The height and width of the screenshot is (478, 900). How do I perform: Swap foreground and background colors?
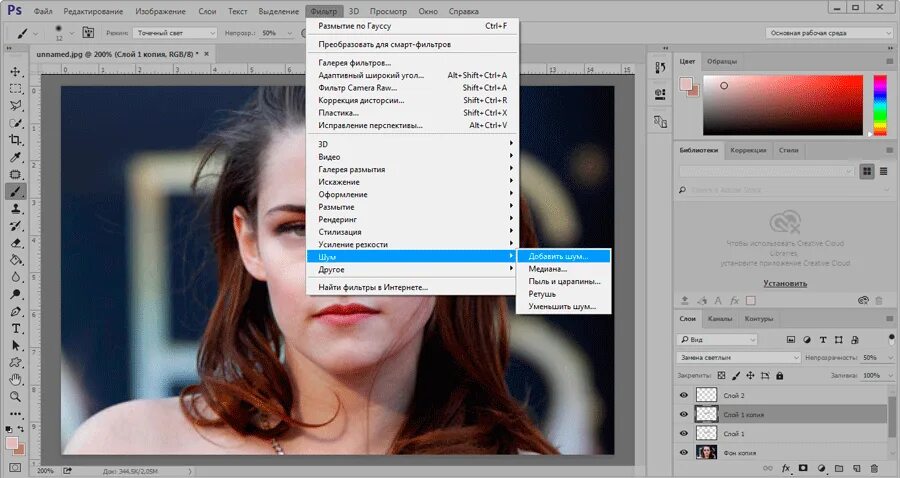pos(21,429)
